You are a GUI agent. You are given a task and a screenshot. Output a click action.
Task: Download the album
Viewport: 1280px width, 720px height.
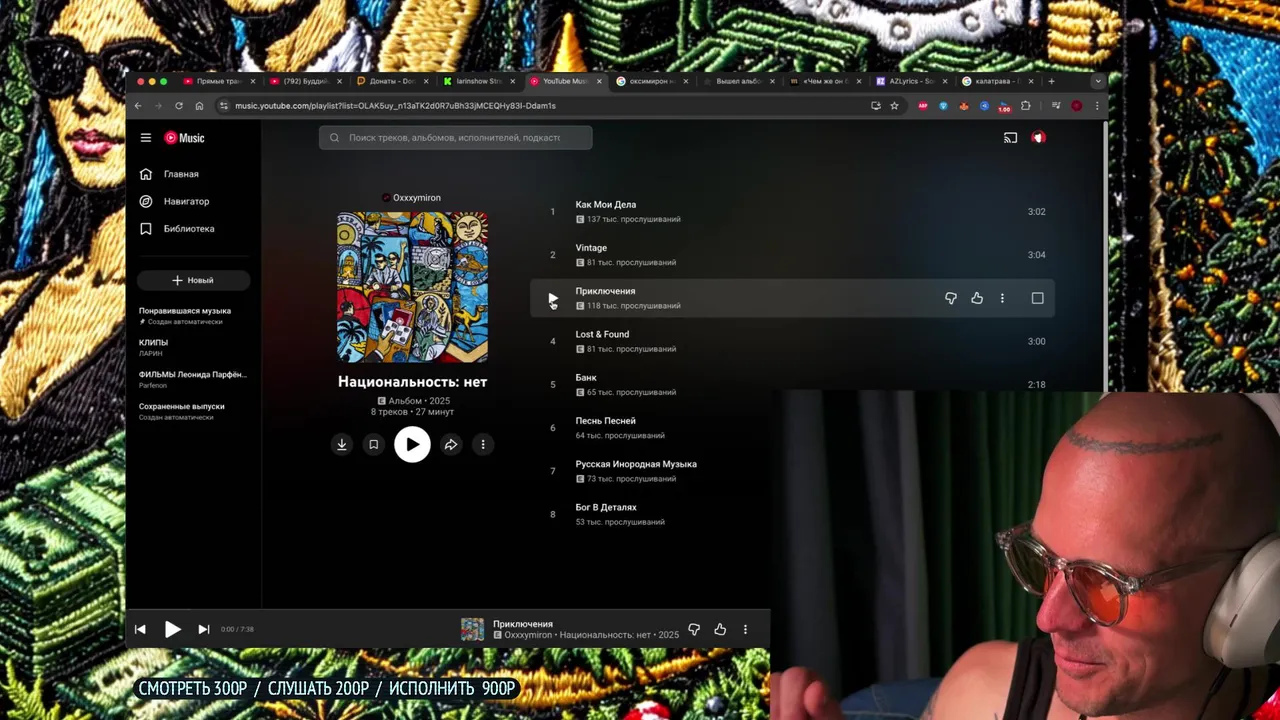342,445
